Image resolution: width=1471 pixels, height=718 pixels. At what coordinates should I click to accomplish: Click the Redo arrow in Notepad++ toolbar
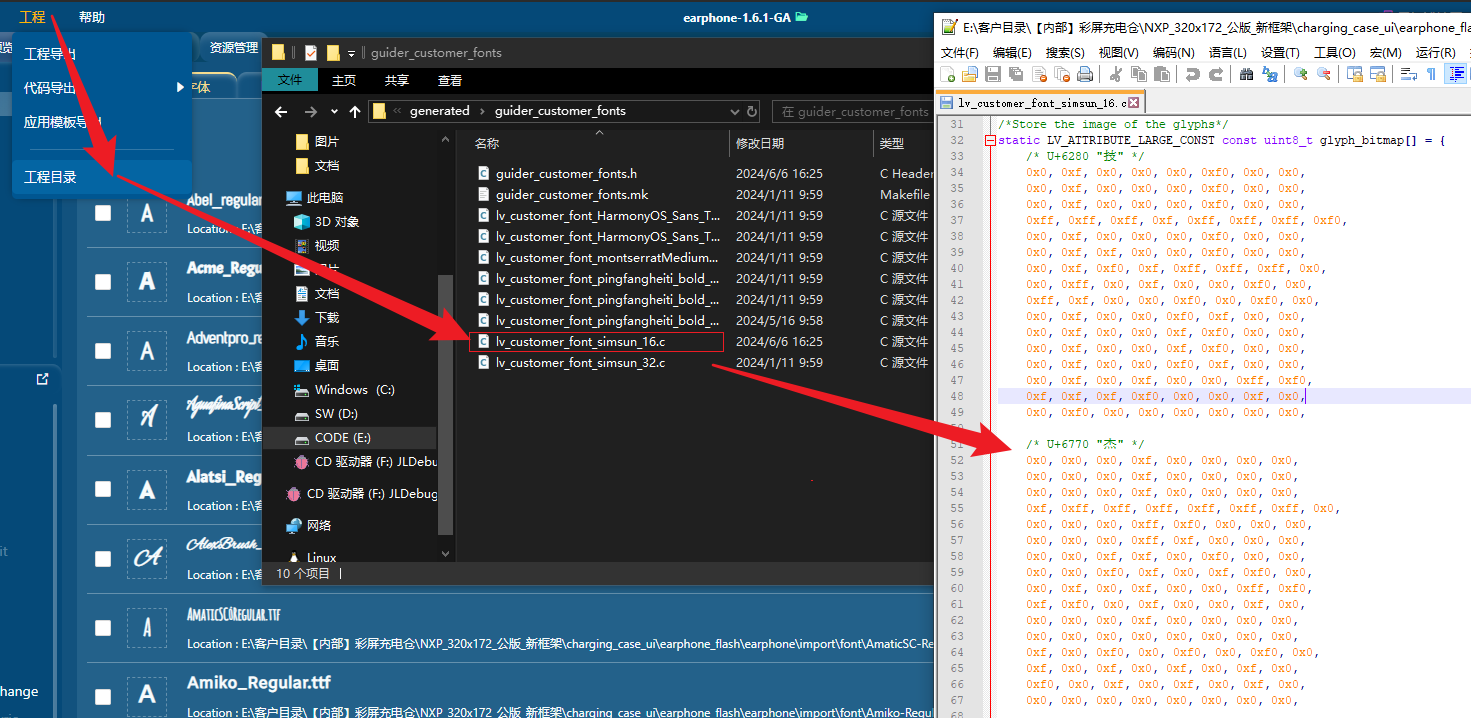tap(1215, 74)
